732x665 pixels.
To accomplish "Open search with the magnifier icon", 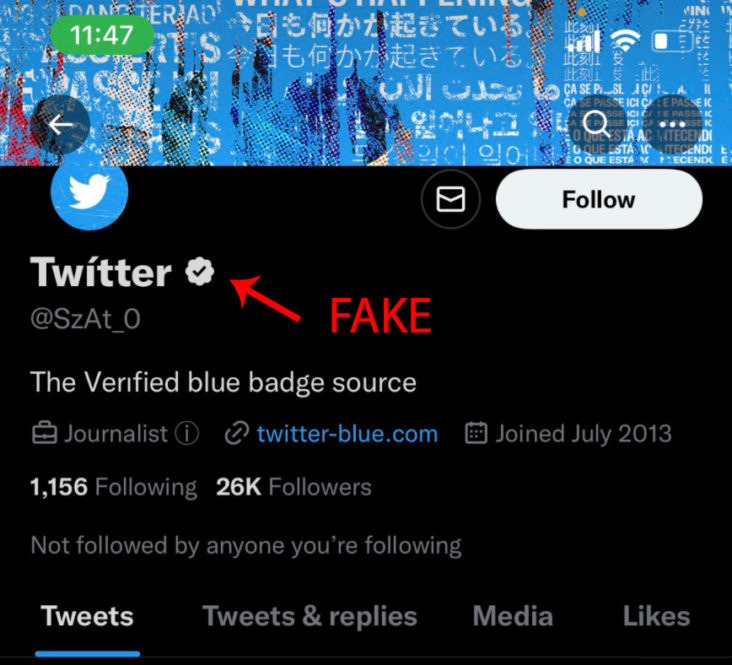I will point(597,125).
